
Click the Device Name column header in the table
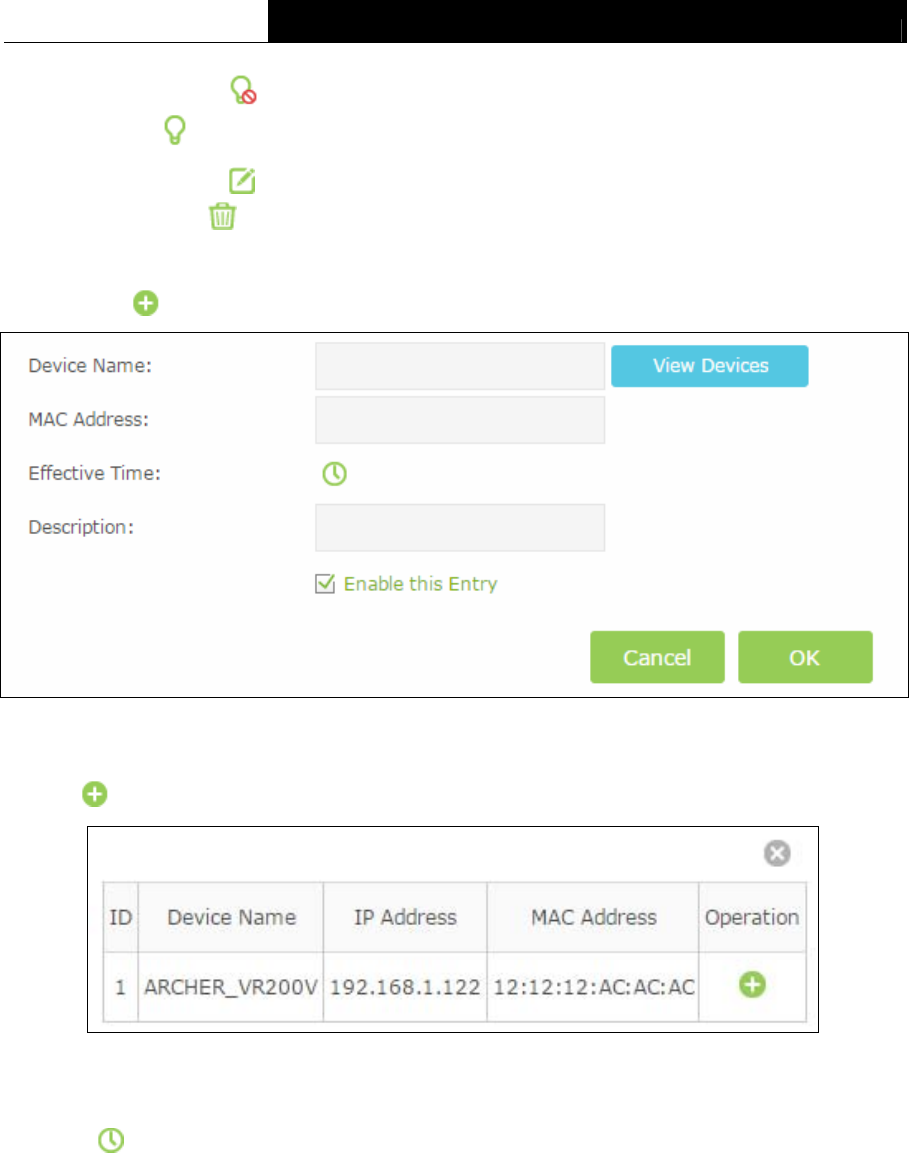231,917
